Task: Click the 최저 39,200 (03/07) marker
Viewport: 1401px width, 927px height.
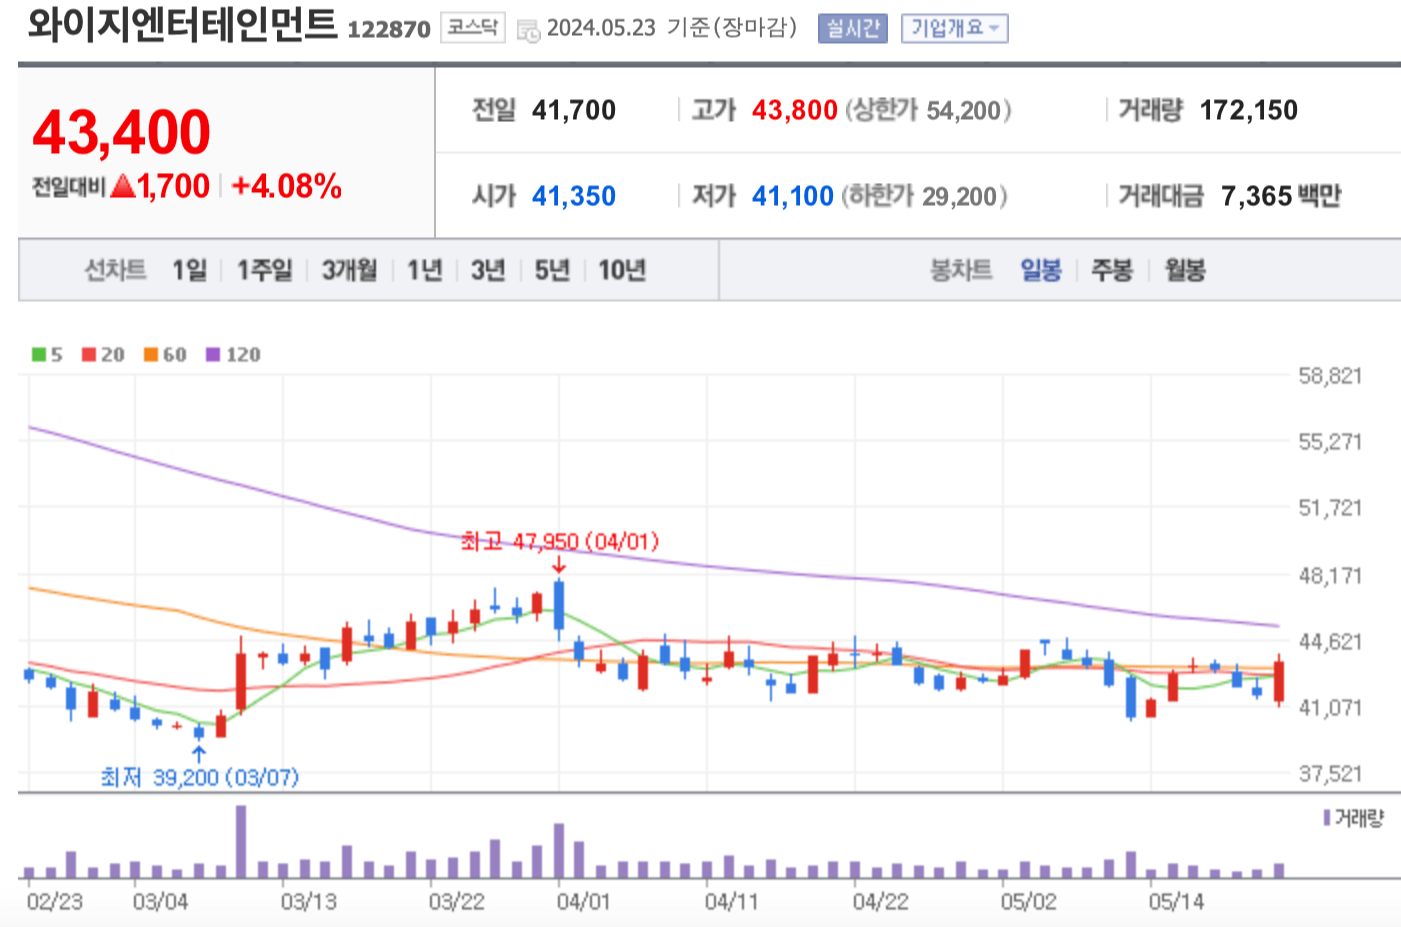Action: [200, 777]
